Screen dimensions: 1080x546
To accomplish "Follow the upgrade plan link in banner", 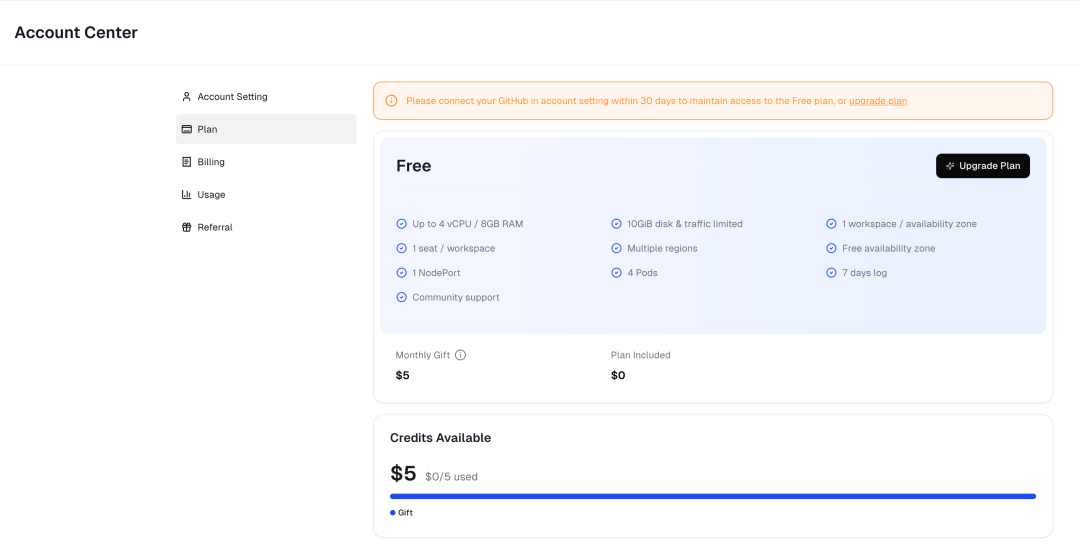I will (x=877, y=101).
